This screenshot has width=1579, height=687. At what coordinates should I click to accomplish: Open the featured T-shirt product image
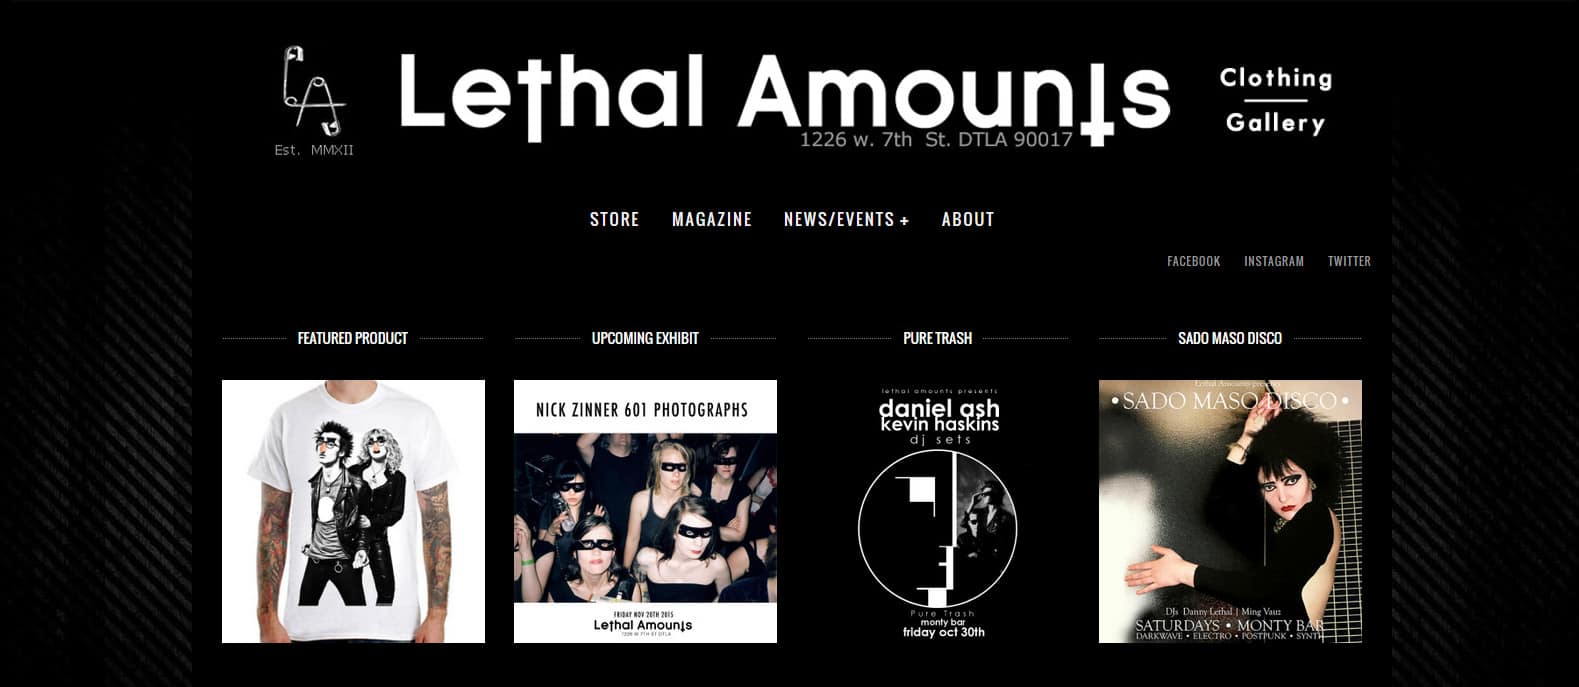coord(353,511)
